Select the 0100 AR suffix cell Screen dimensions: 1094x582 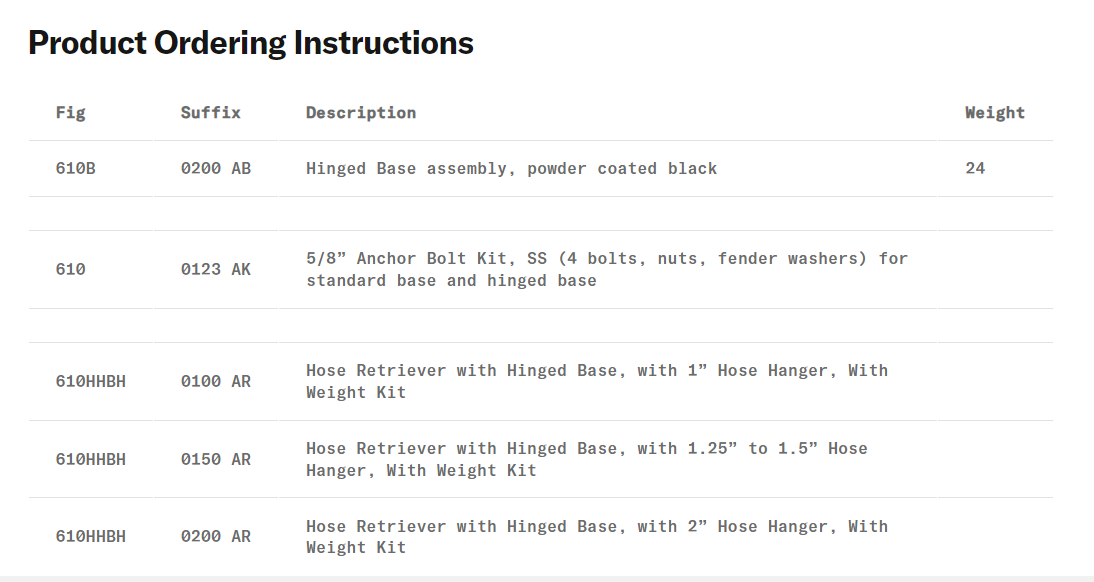coord(216,382)
